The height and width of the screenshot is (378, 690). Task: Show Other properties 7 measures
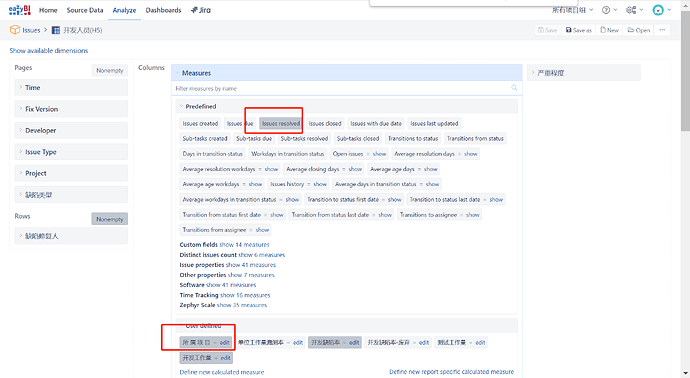[251, 275]
